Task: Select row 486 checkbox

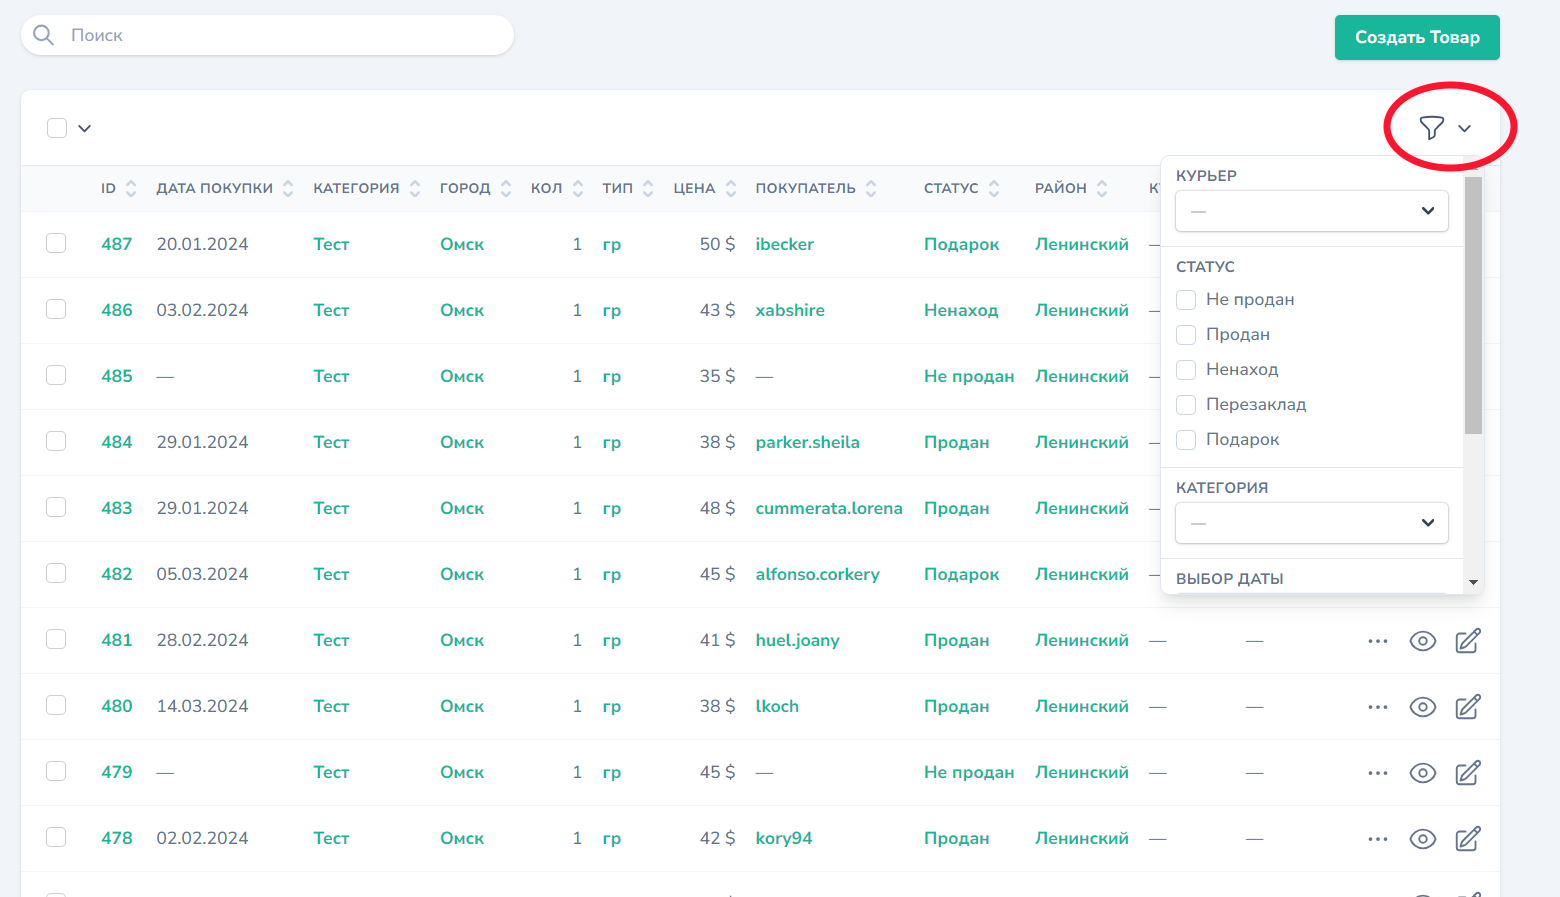Action: click(x=56, y=309)
